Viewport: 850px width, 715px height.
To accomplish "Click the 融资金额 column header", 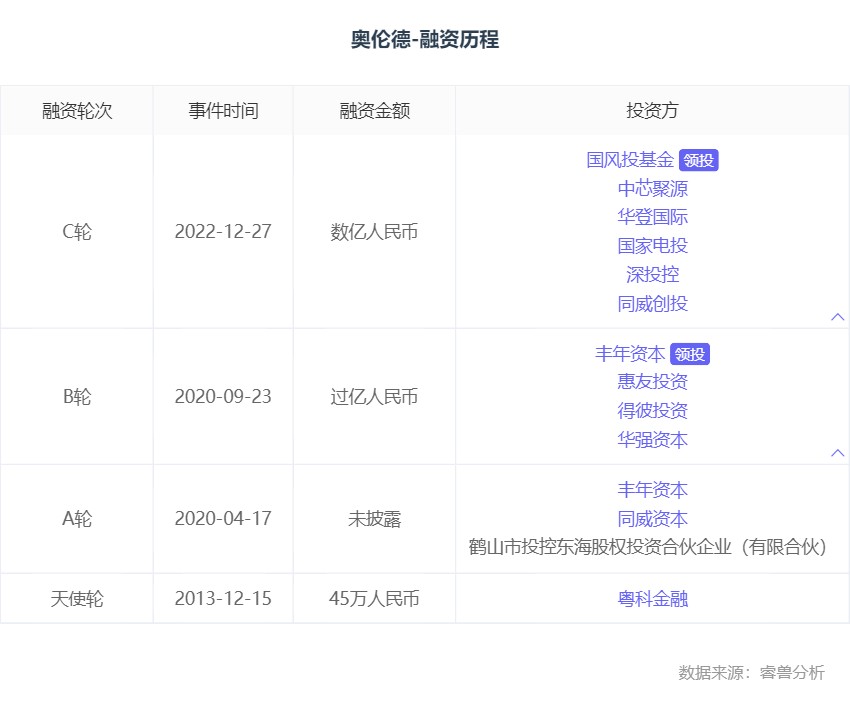I will [x=375, y=111].
